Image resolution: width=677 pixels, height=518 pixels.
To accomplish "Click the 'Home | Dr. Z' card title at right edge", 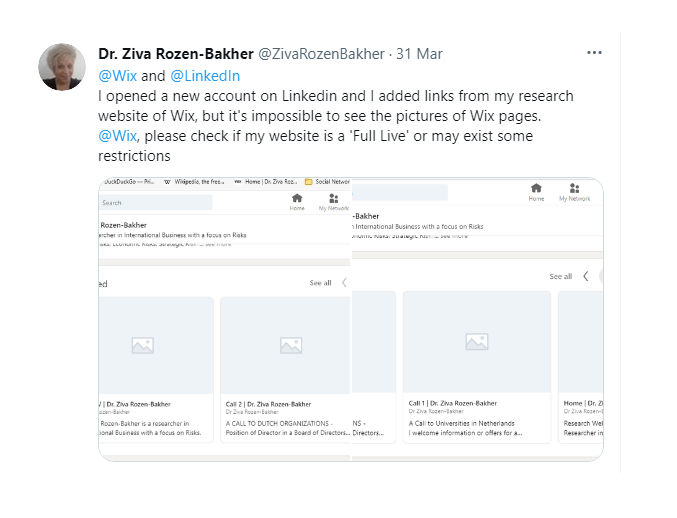I will (583, 403).
